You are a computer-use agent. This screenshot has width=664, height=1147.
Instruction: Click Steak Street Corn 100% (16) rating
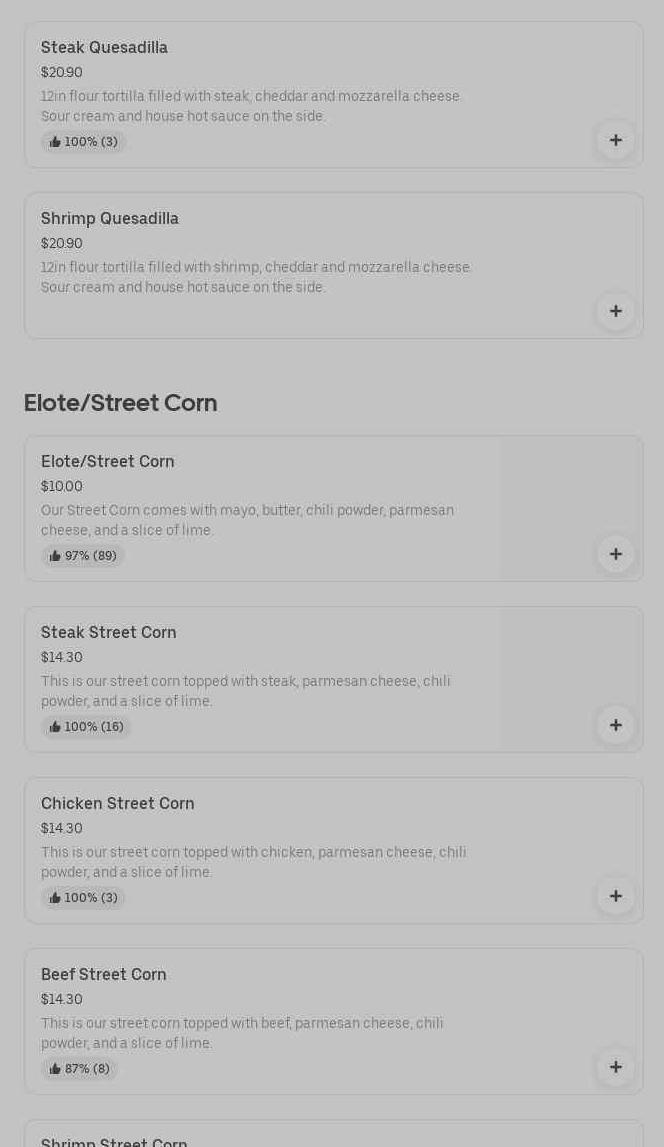(x=86, y=727)
